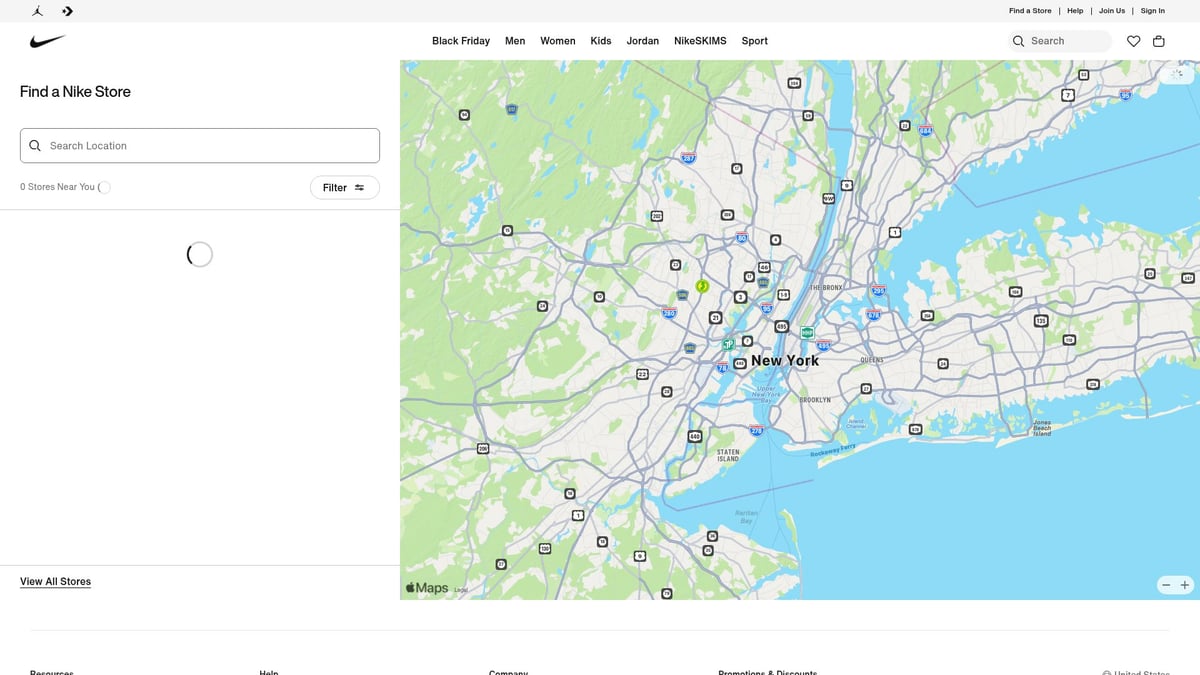Open the shopping bag icon
This screenshot has height=675, width=1200.
tap(1159, 41)
